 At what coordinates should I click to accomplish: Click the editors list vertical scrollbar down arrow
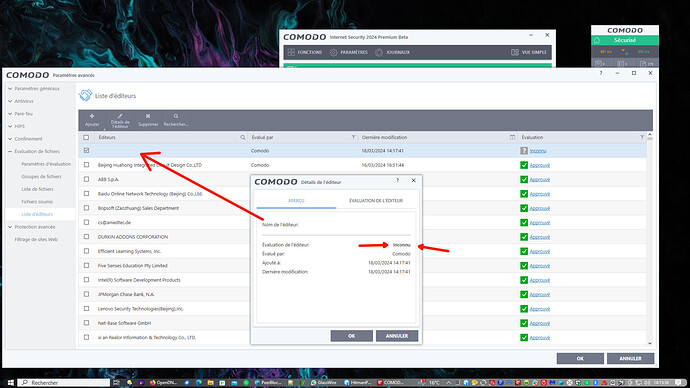(650, 343)
